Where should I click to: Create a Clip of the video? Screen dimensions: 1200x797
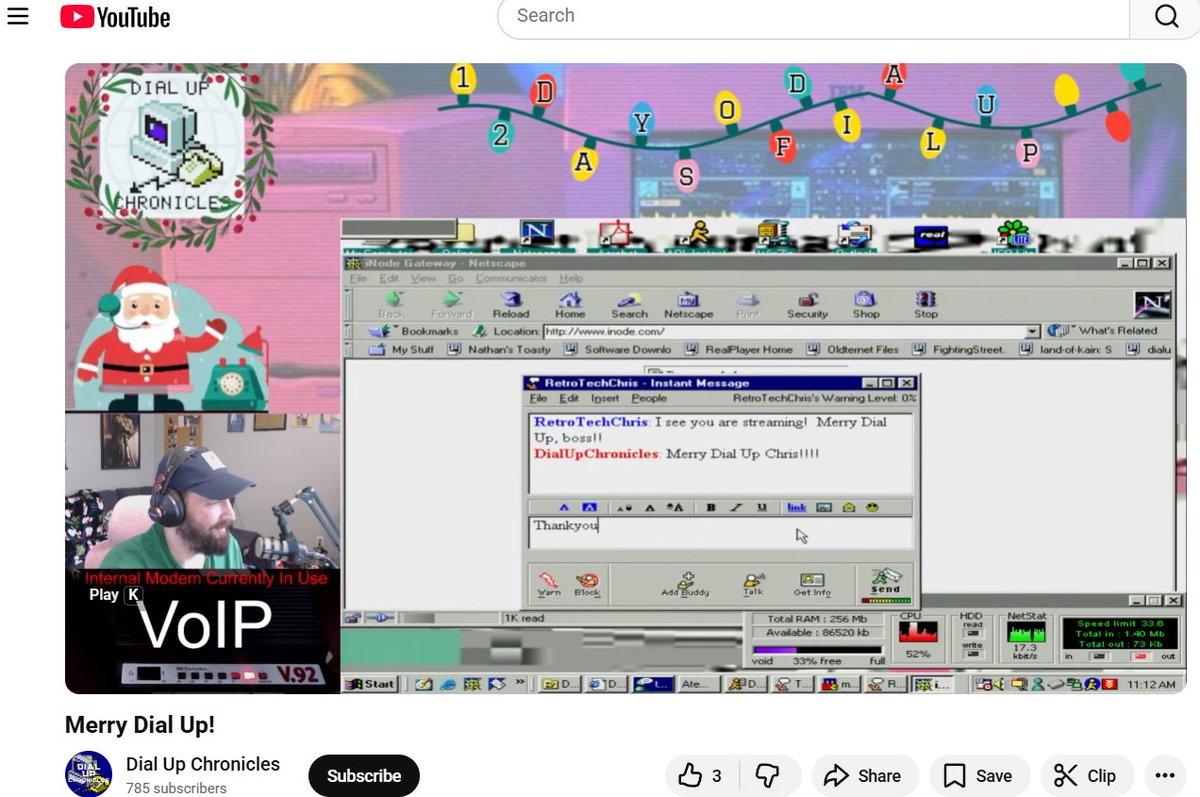point(1086,776)
